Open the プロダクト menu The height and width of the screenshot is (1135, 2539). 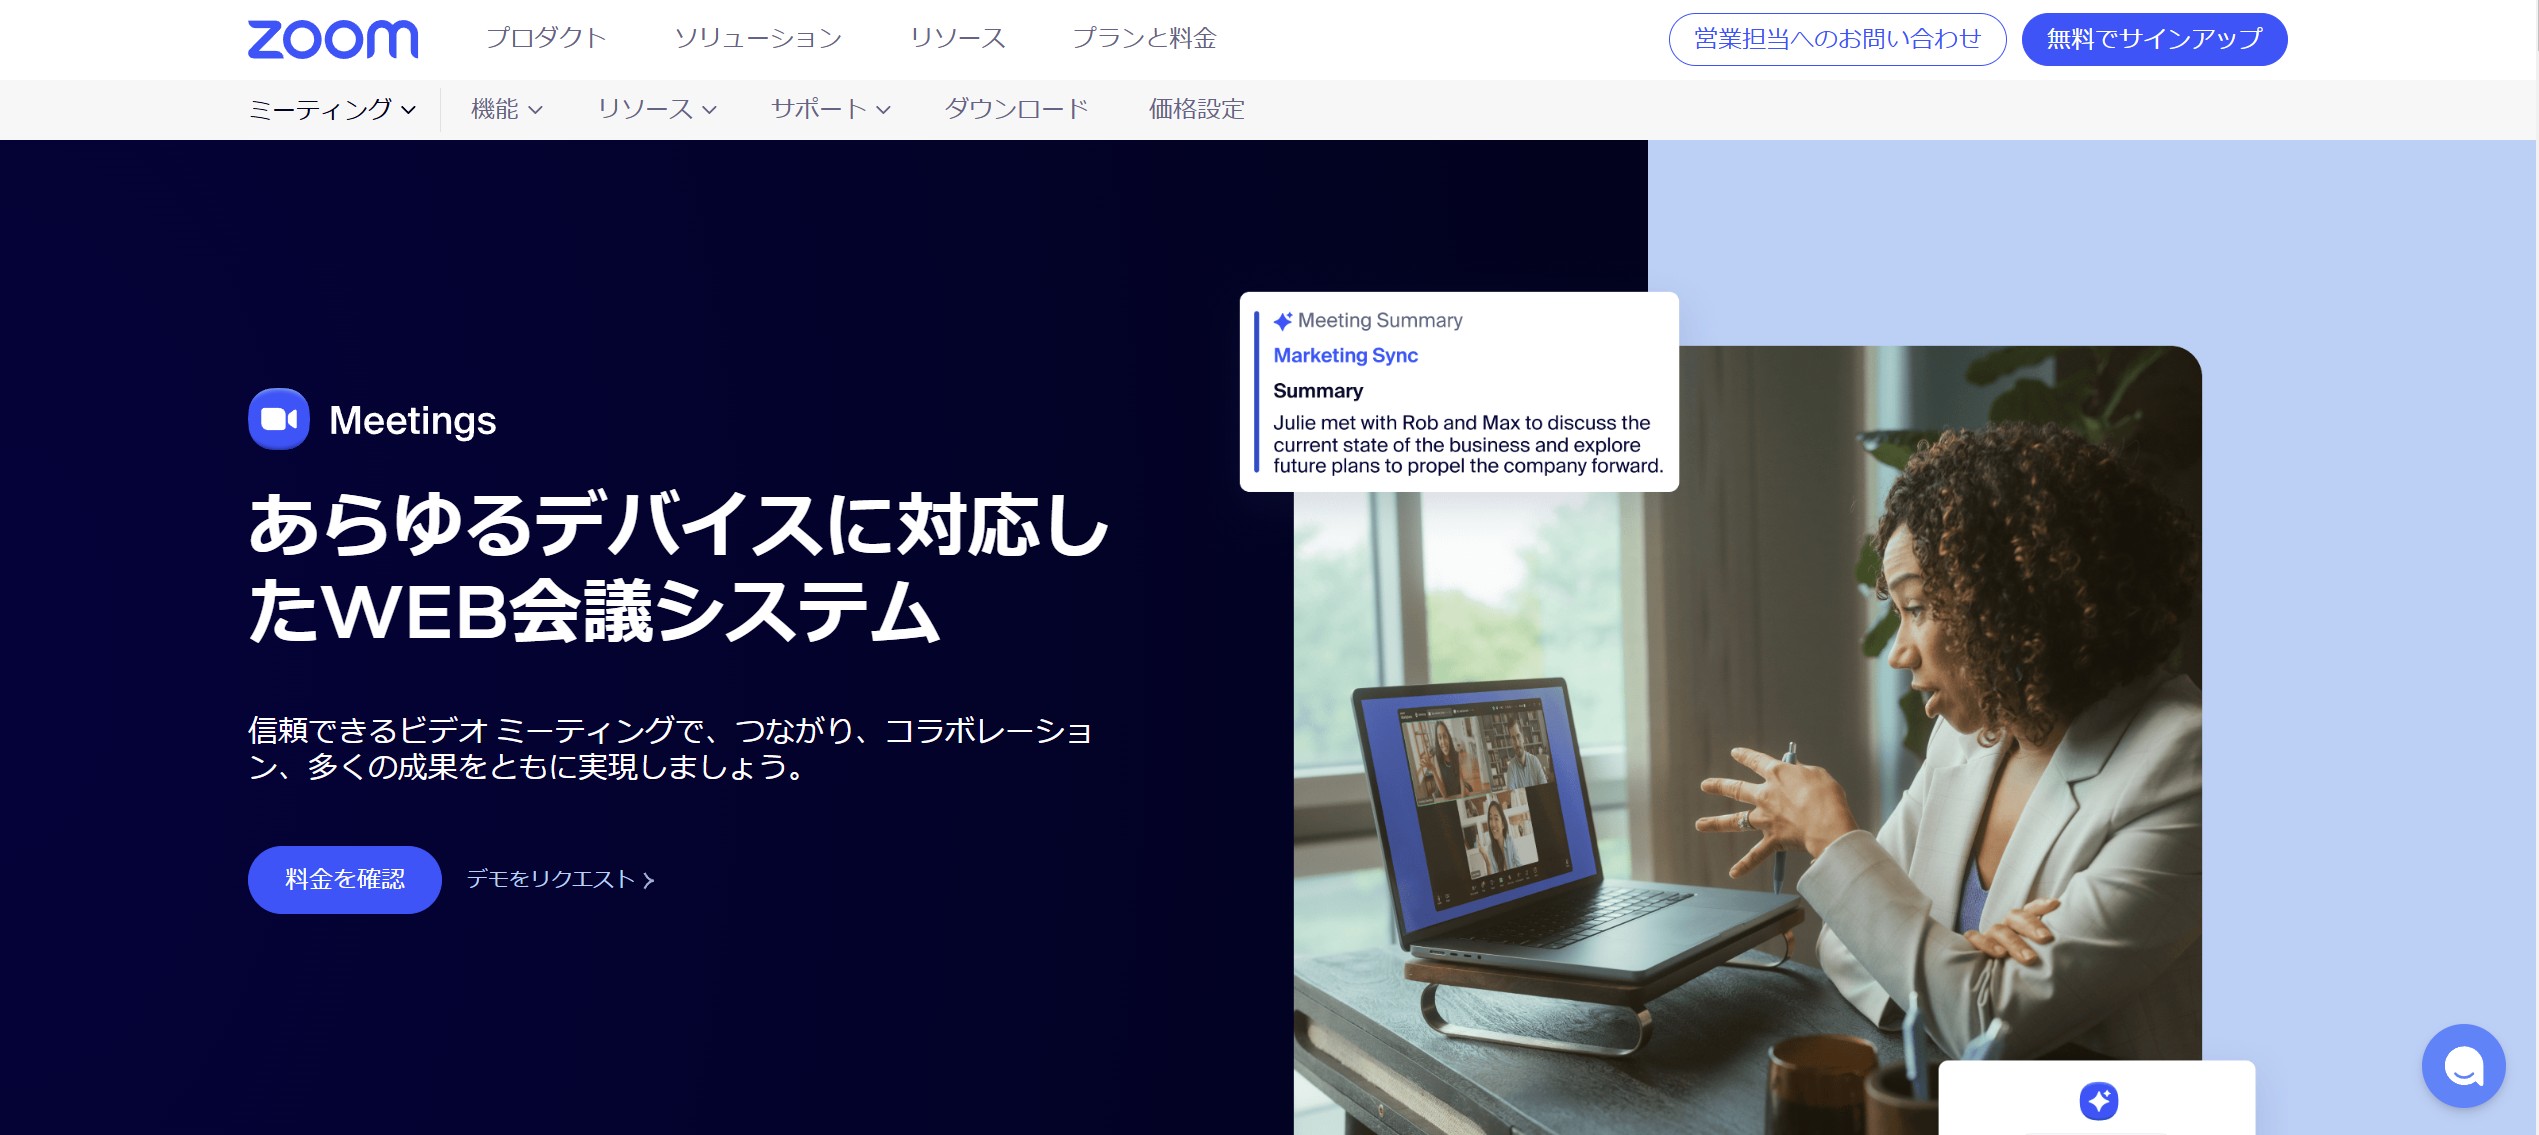546,39
